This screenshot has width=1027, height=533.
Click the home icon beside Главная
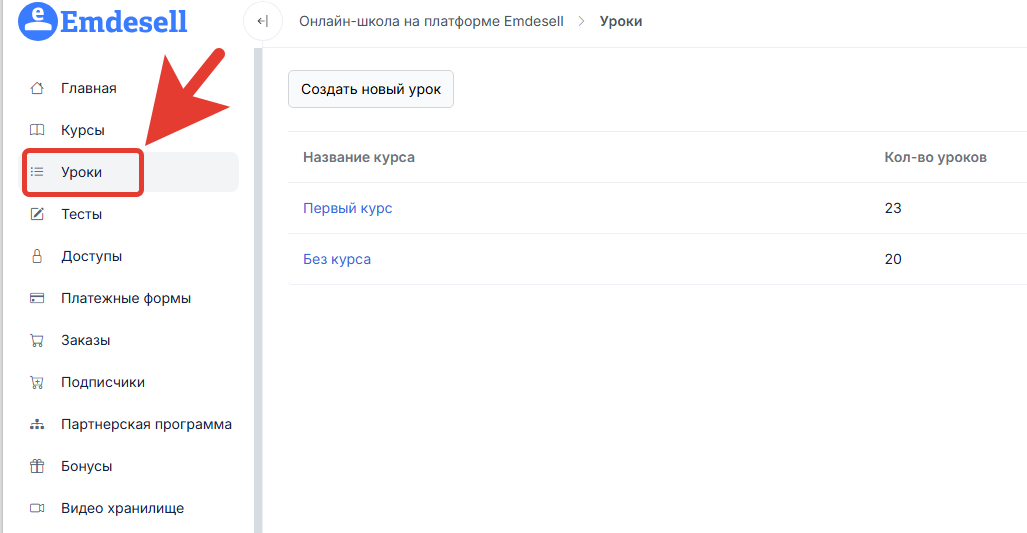pos(37,88)
